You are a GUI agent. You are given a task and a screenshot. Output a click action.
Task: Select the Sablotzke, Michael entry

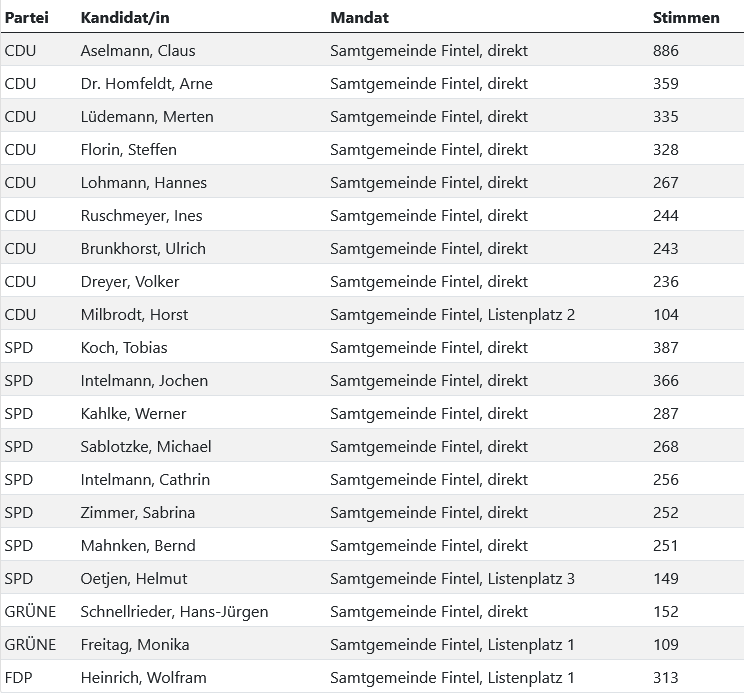pos(146,446)
